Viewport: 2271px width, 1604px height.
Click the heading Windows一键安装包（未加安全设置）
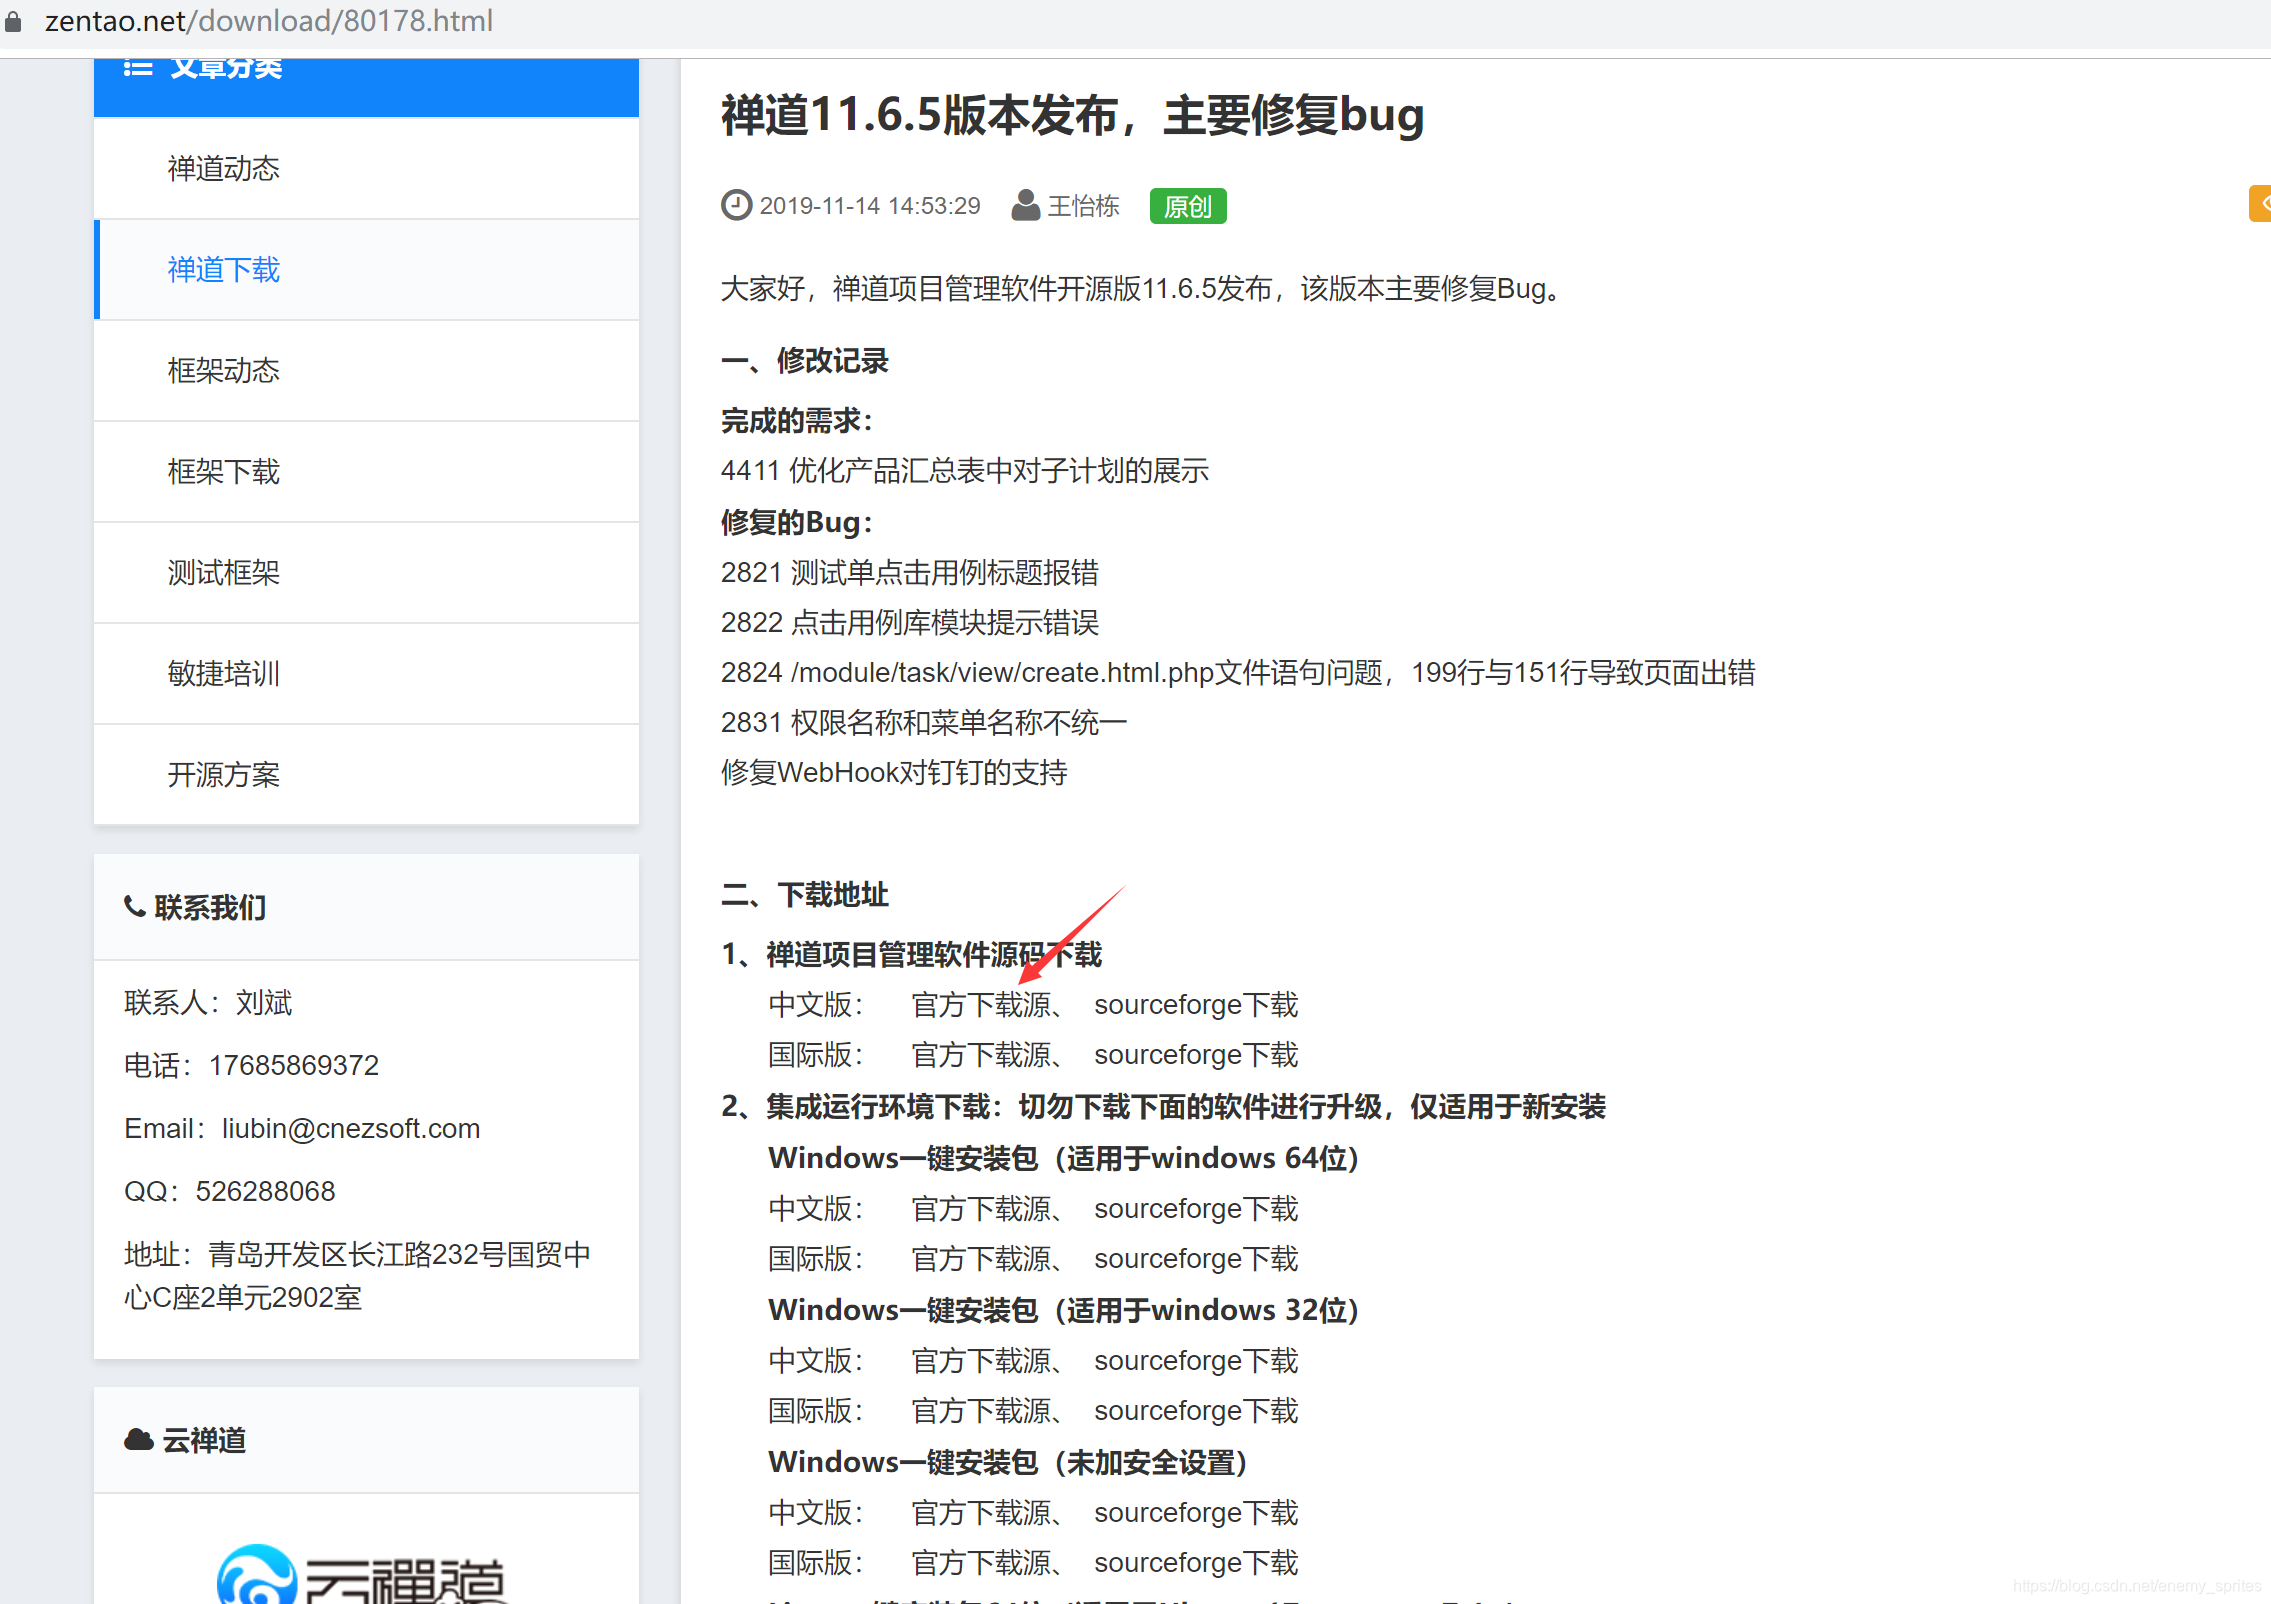tap(1008, 1462)
